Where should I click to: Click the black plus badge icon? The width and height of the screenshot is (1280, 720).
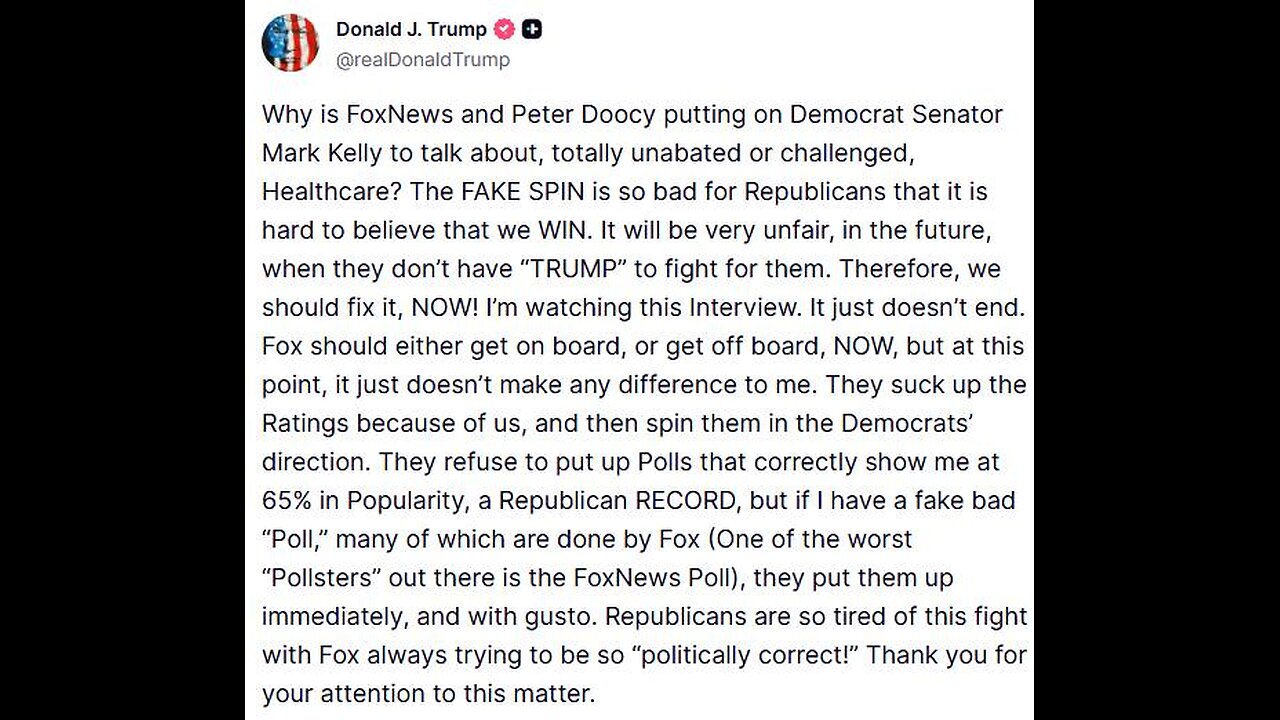click(532, 29)
